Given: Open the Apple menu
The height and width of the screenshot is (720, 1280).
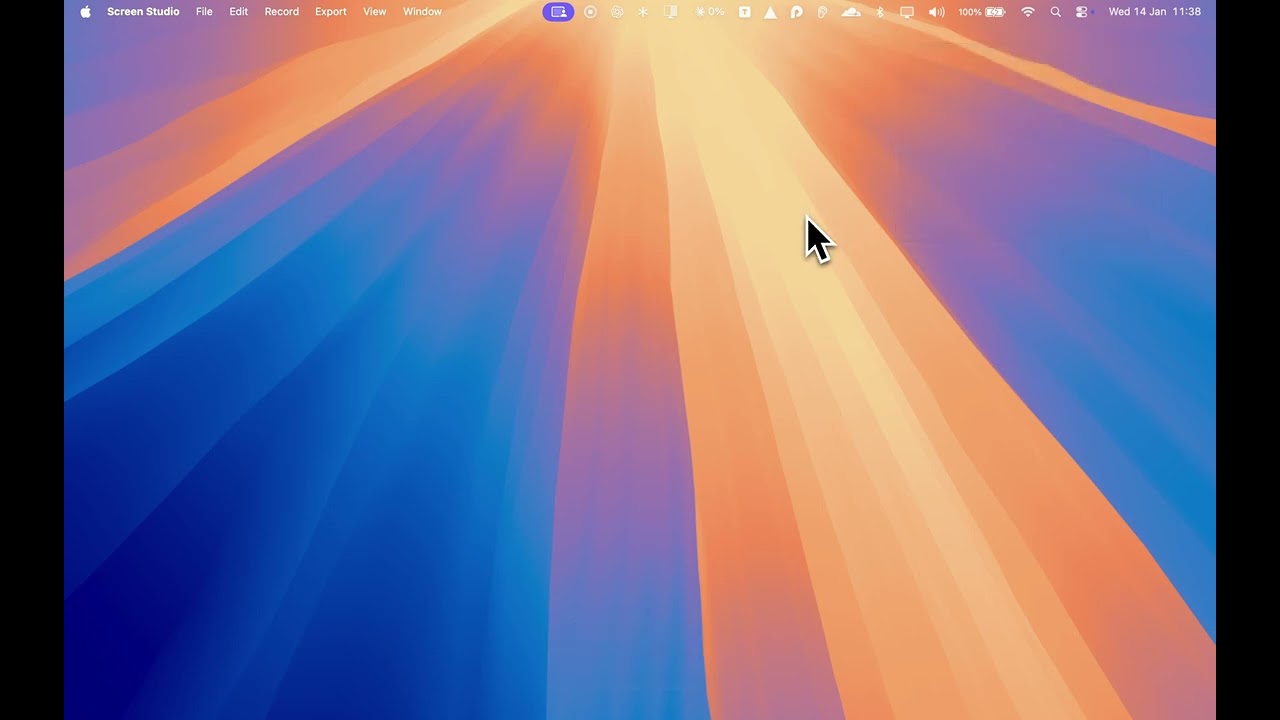Looking at the screenshot, I should click(x=85, y=12).
